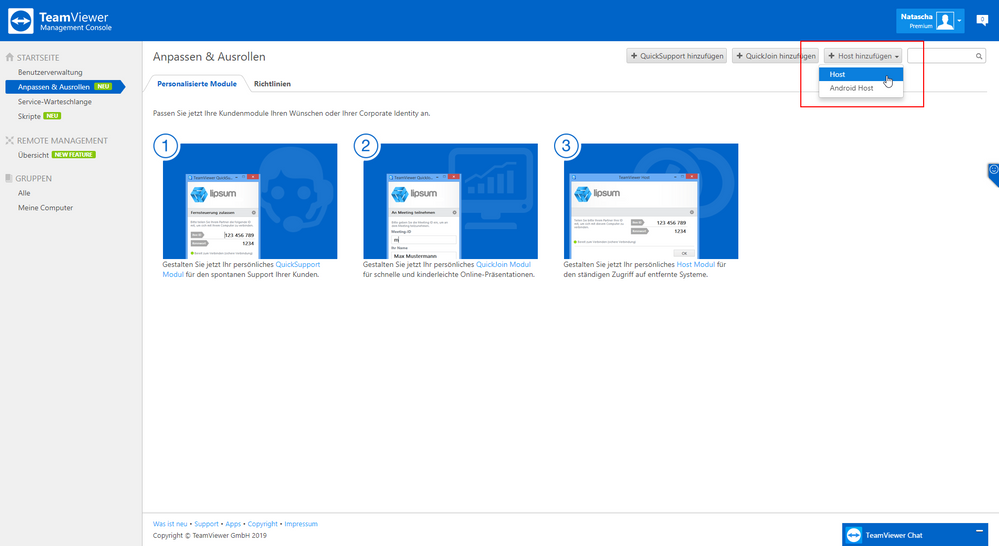Follow the Host Modul link
999x546 pixels.
pos(696,264)
